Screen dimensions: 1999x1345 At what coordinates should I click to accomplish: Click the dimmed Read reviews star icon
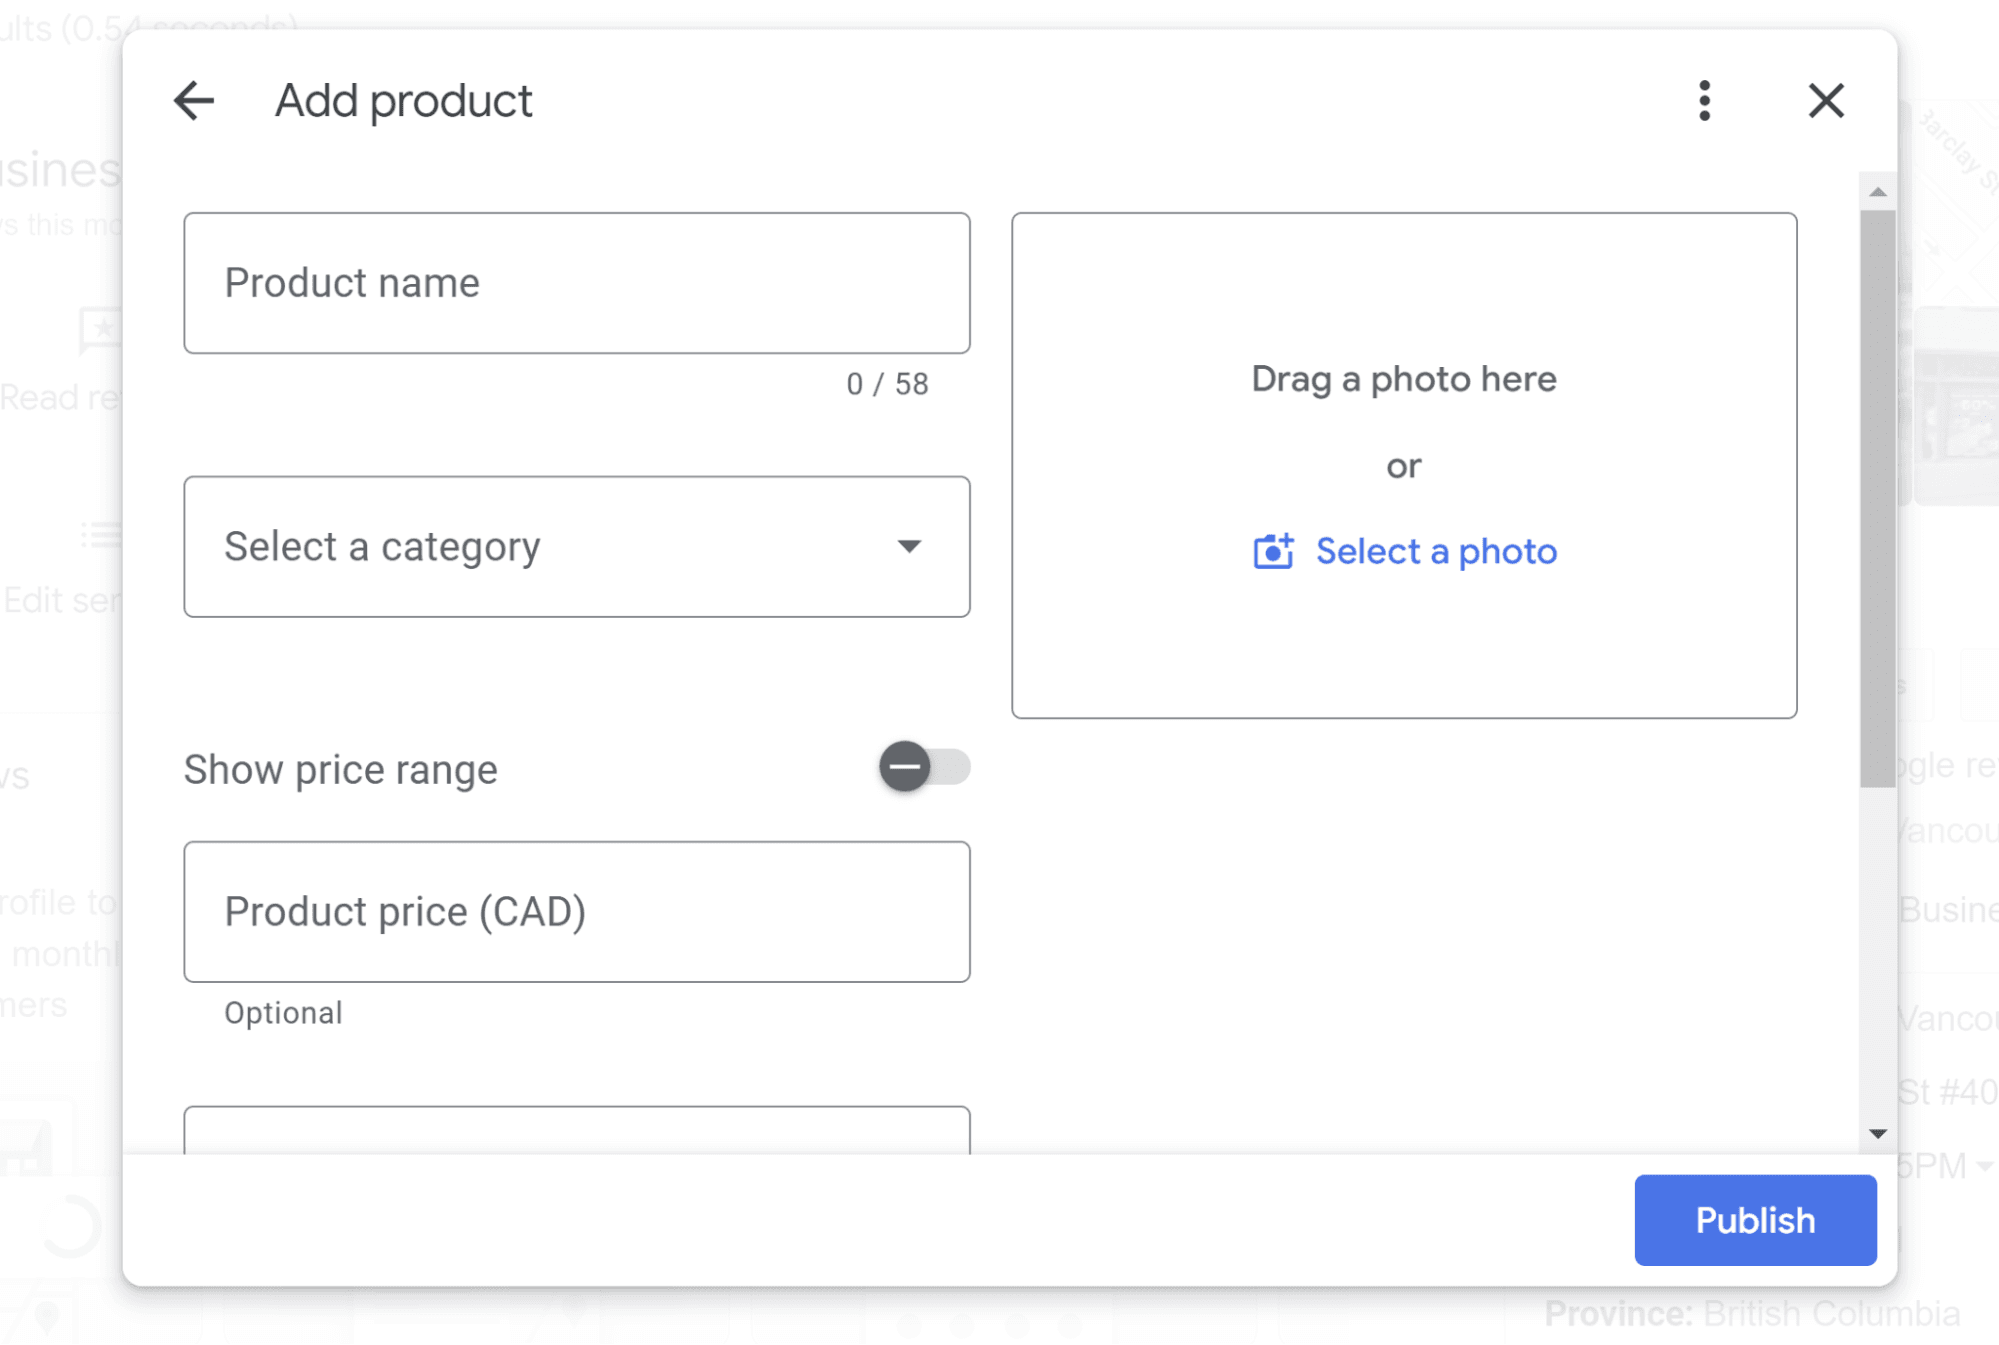102,330
